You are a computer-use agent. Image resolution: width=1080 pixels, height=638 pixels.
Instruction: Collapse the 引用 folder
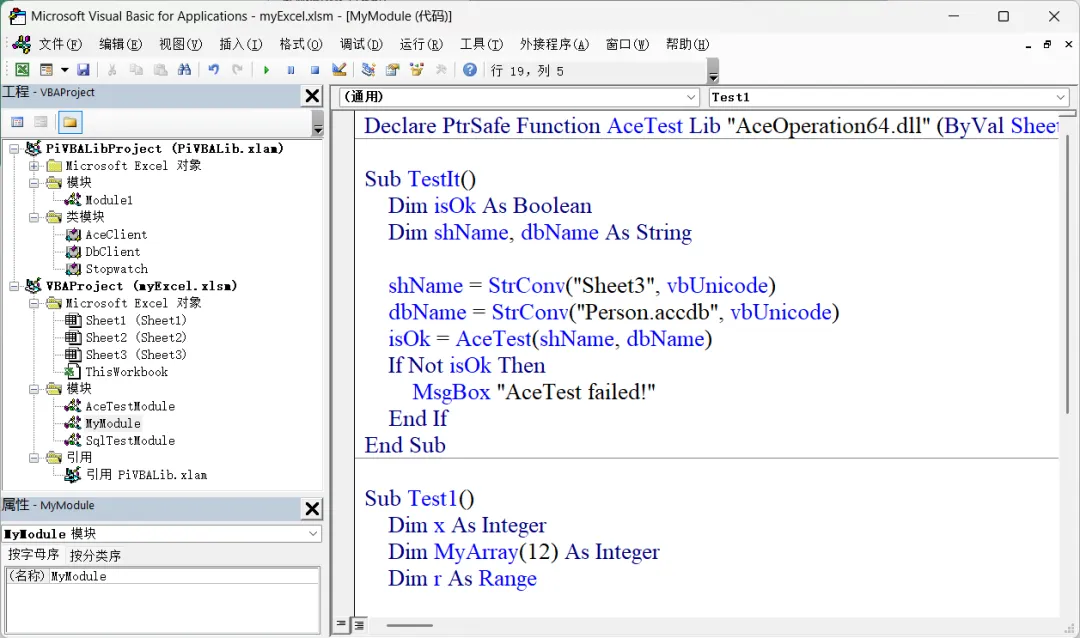(34, 457)
